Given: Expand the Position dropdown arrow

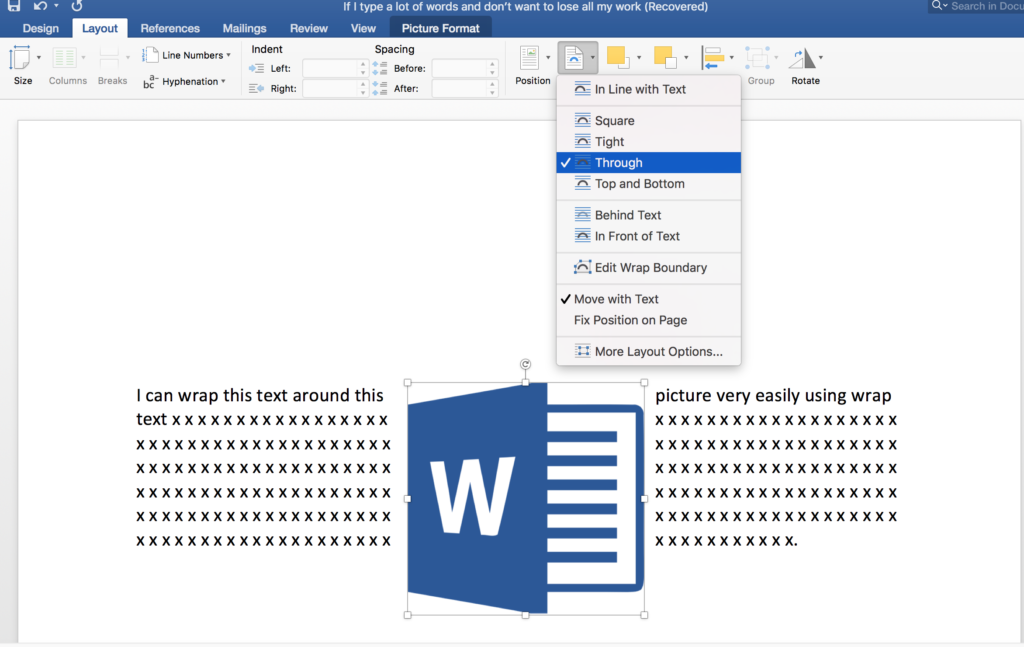Looking at the screenshot, I should pos(548,57).
